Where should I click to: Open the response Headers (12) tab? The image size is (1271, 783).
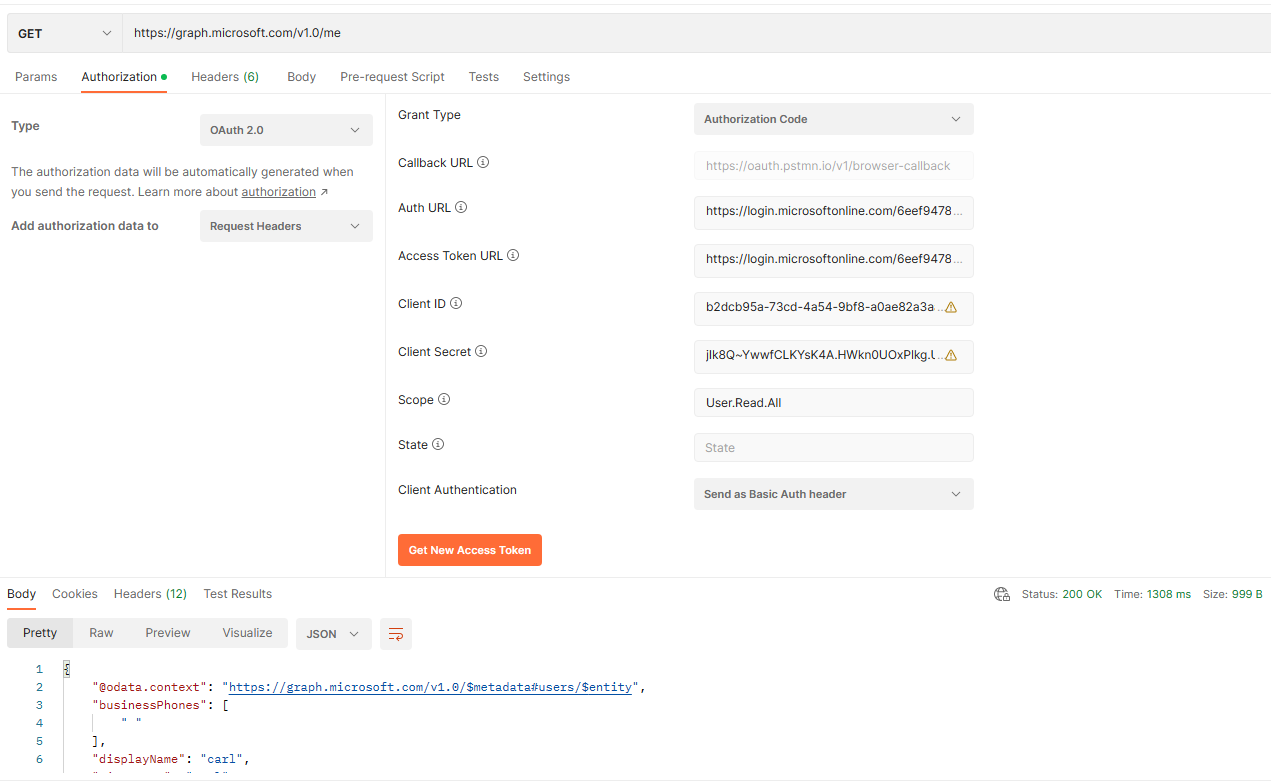[x=150, y=594]
